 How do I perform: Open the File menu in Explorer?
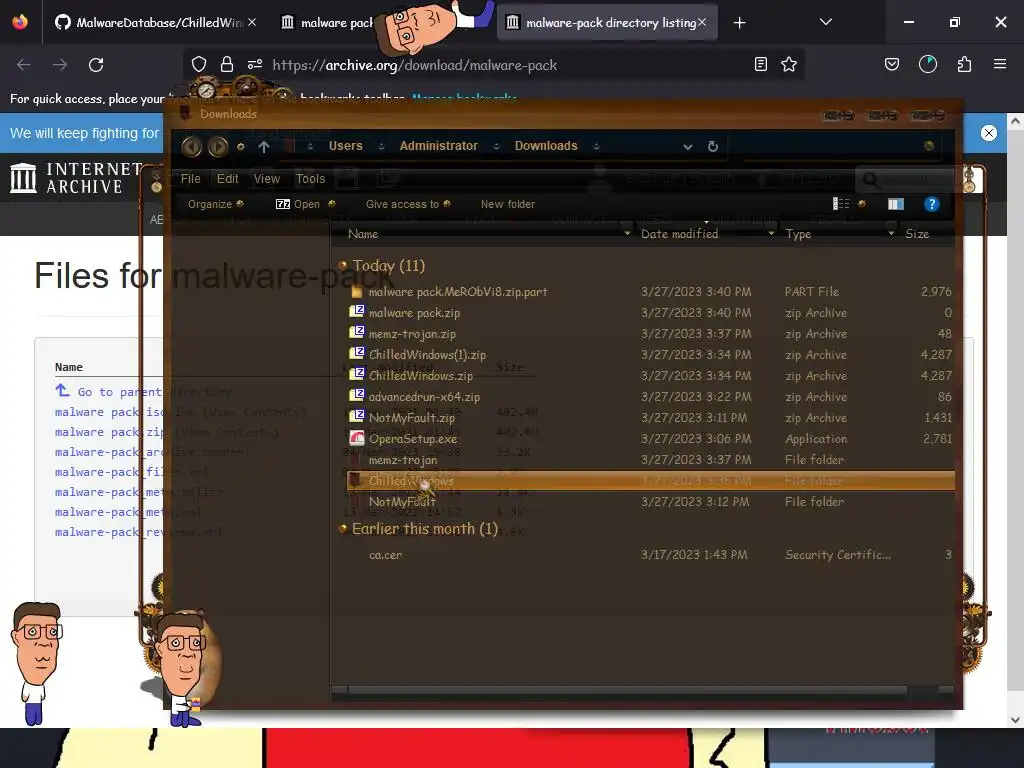191,178
